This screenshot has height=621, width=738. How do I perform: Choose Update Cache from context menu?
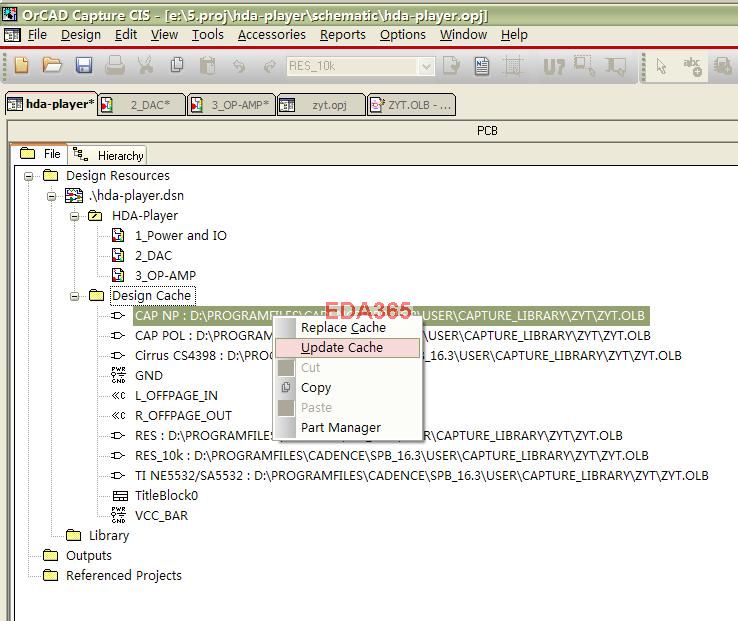(x=347, y=348)
